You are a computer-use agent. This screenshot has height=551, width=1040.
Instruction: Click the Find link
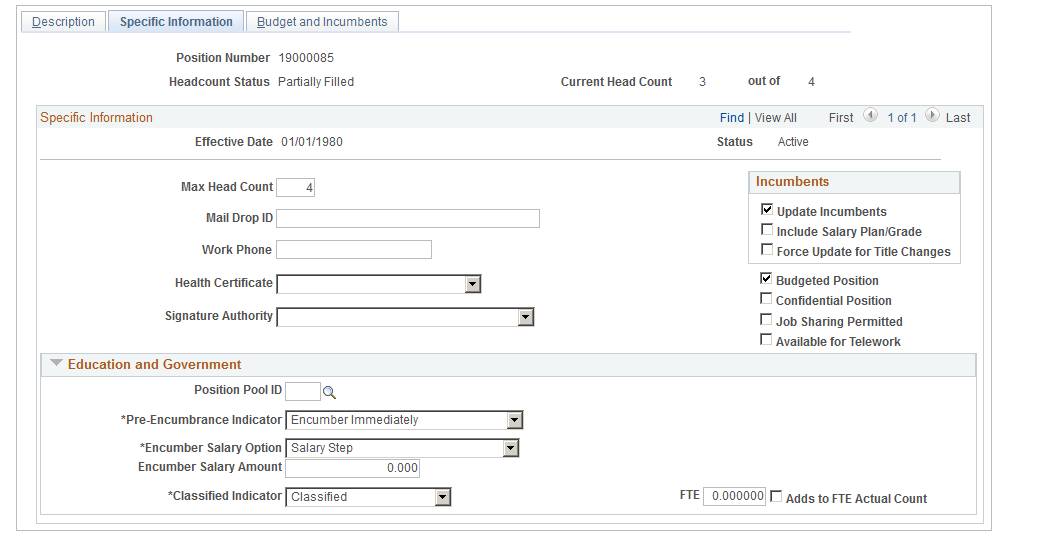pyautogui.click(x=732, y=118)
